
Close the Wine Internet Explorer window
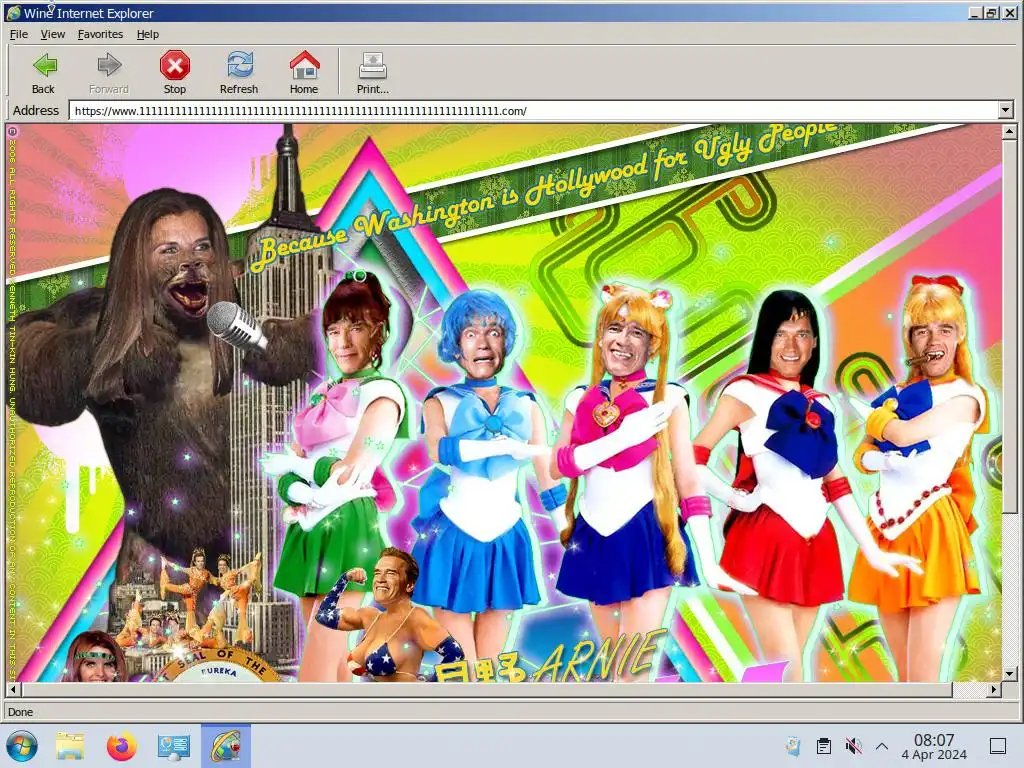point(1009,12)
